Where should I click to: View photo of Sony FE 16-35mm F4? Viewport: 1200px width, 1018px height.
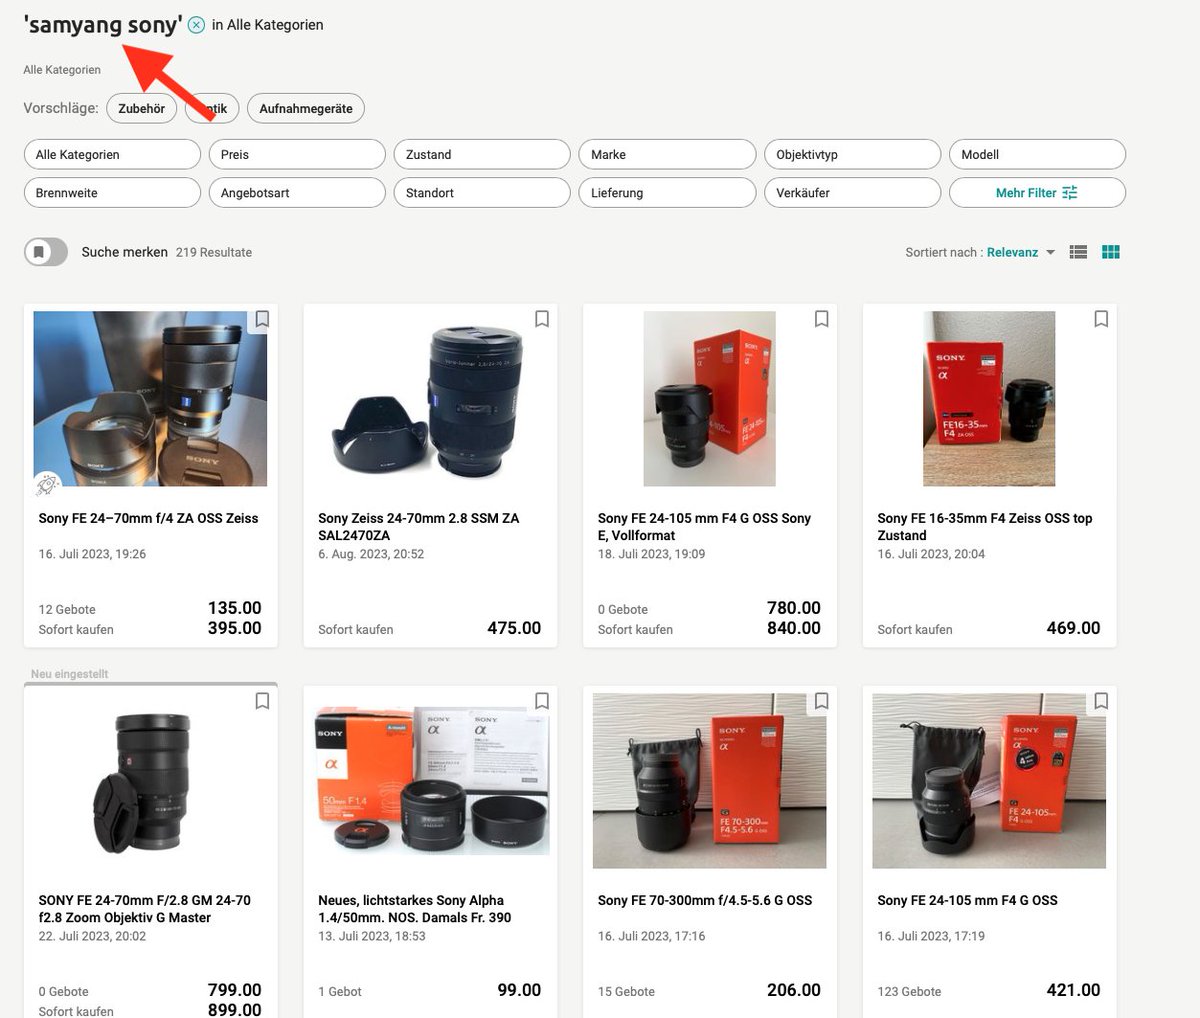(x=988, y=398)
